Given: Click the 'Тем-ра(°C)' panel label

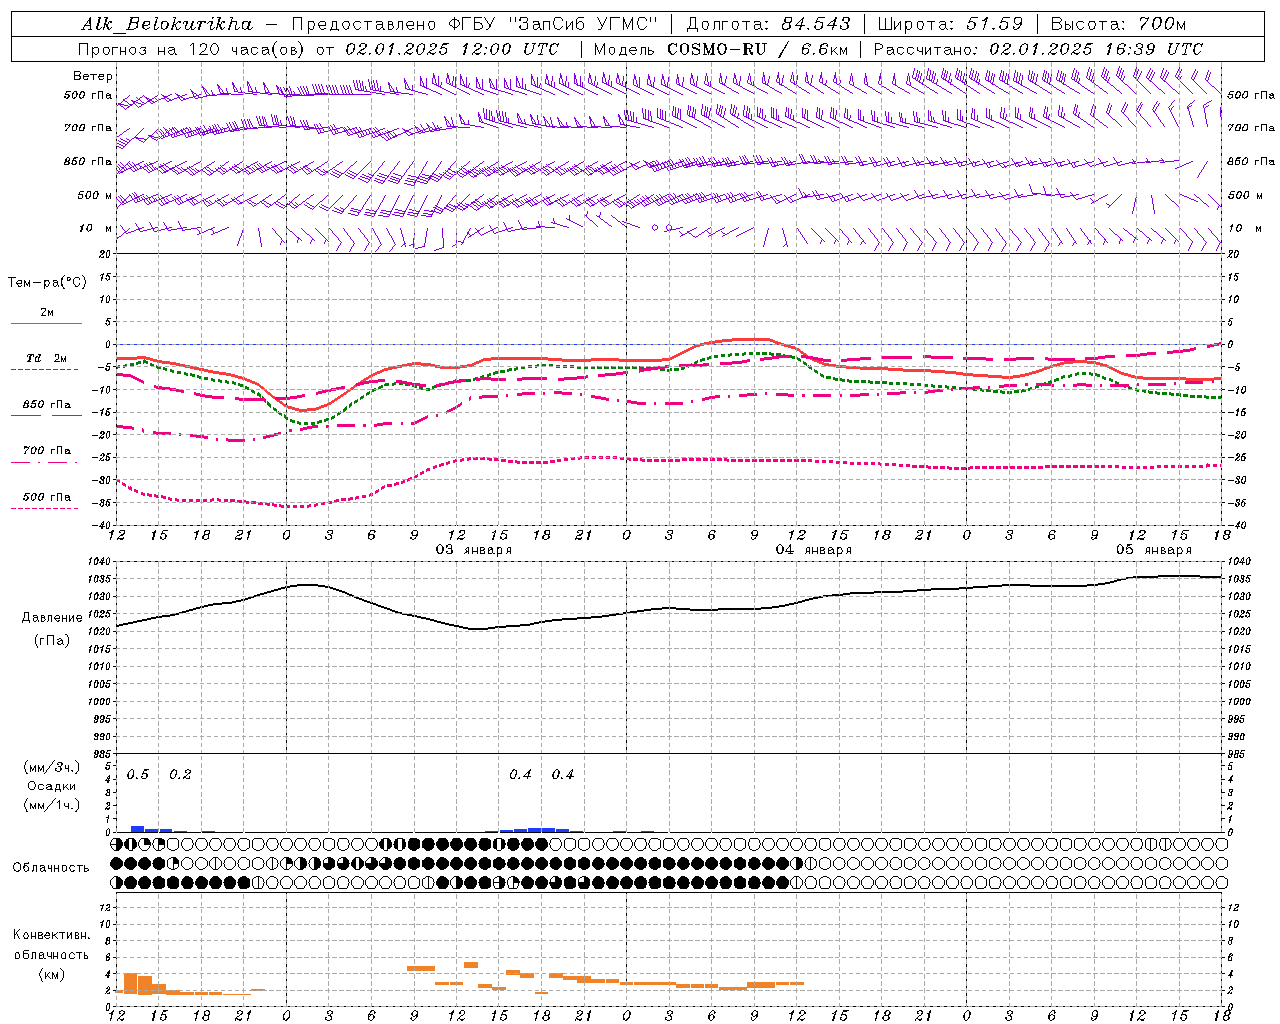Looking at the screenshot, I should click(47, 283).
